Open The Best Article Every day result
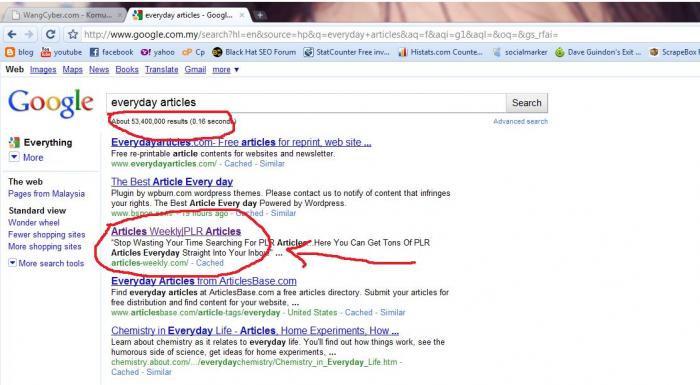 click(x=172, y=182)
